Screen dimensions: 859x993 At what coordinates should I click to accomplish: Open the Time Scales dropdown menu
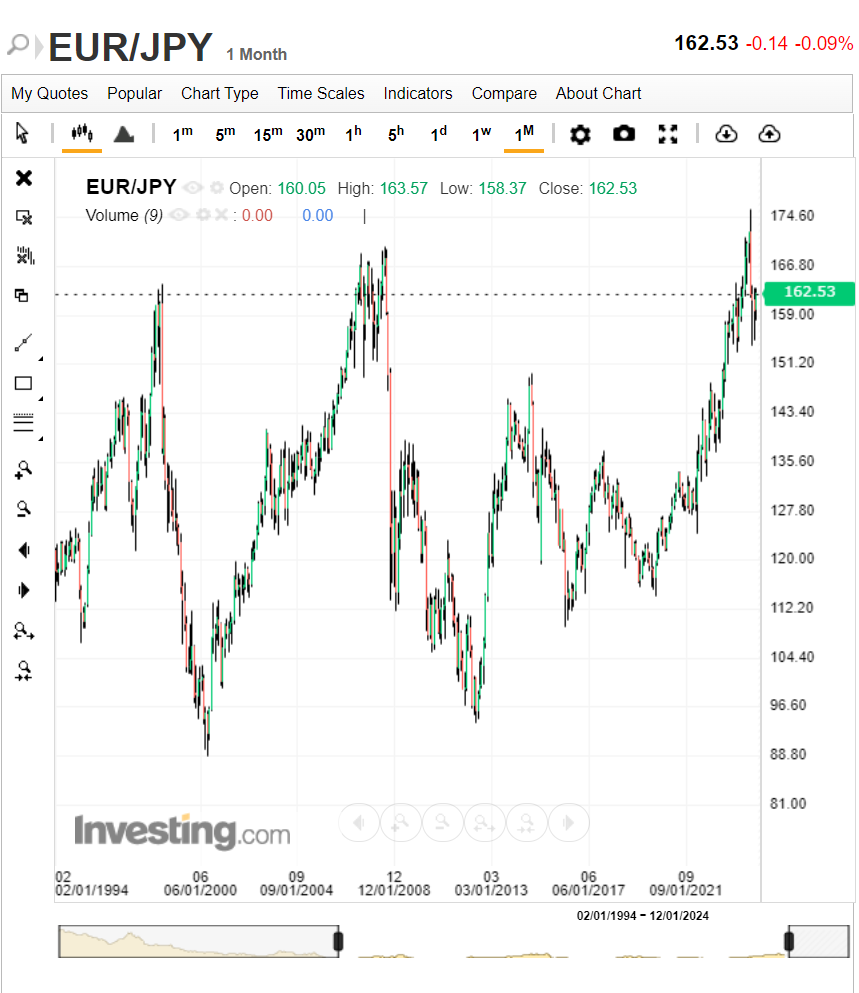click(321, 94)
